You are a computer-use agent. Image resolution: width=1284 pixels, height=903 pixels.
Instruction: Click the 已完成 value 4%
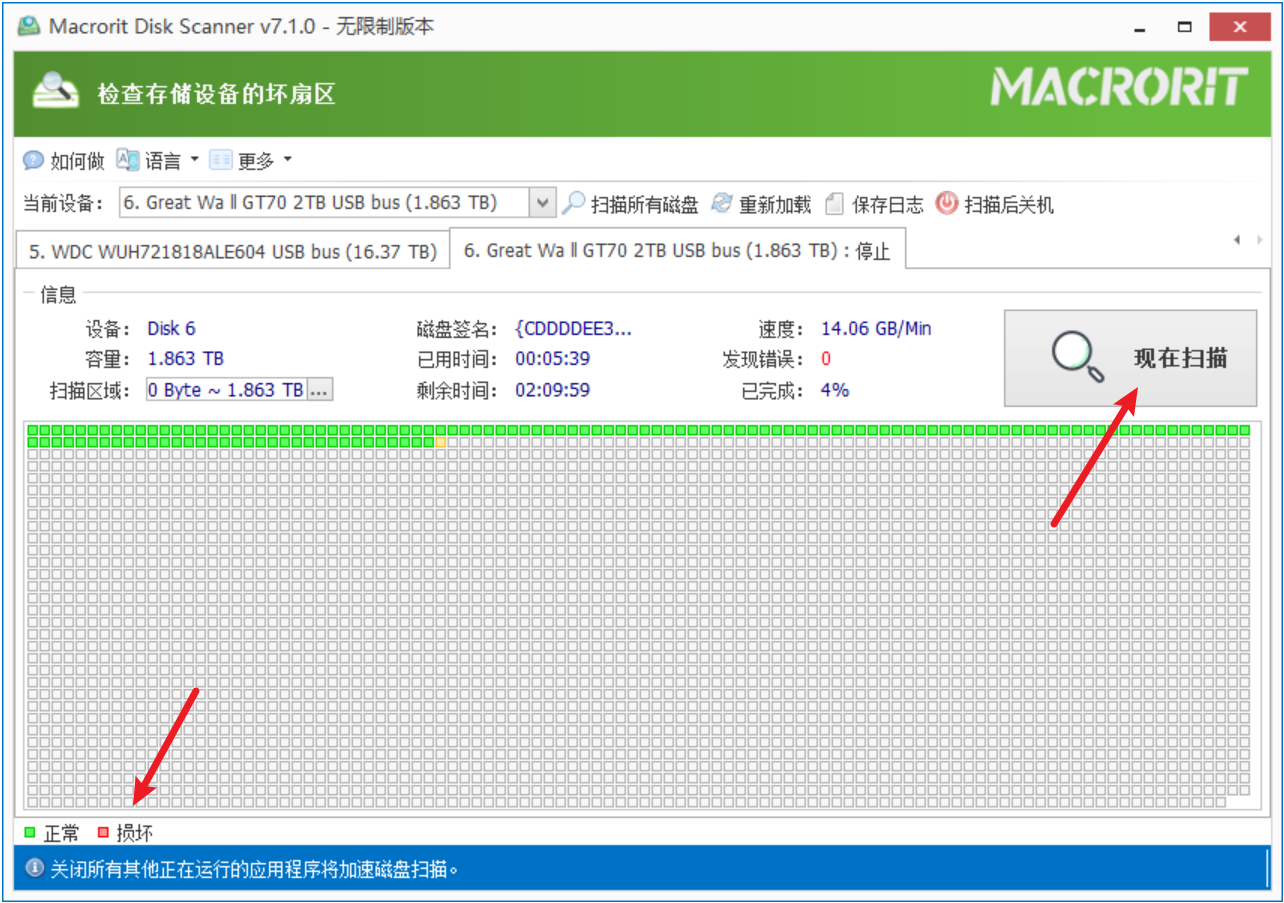pyautogui.click(x=835, y=390)
